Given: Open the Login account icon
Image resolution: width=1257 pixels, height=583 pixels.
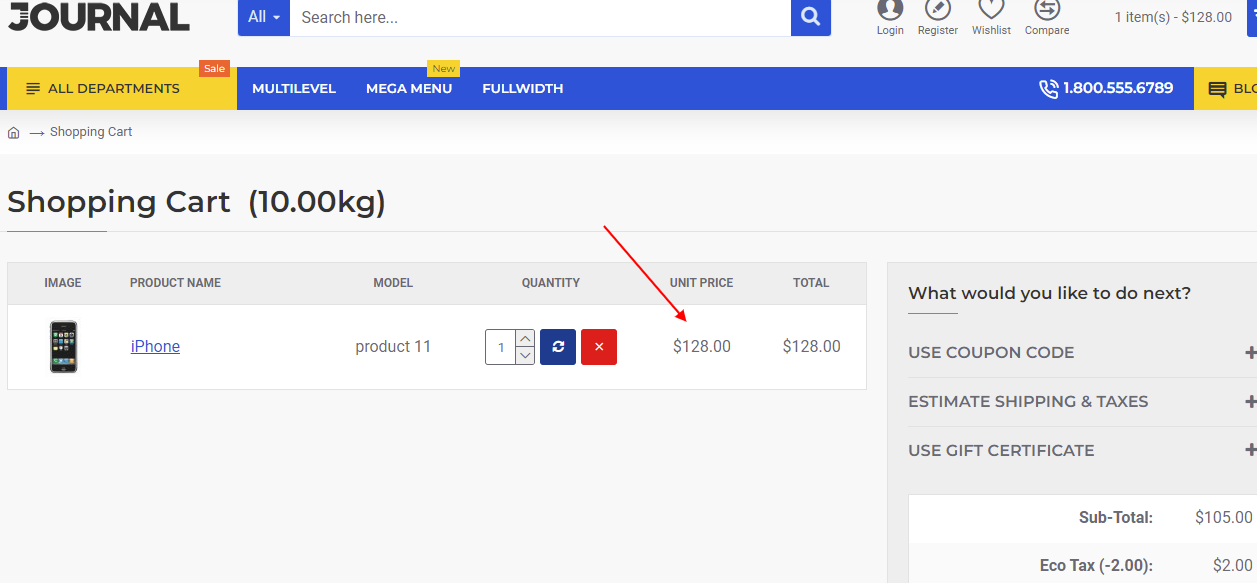Looking at the screenshot, I should pyautogui.click(x=890, y=9).
